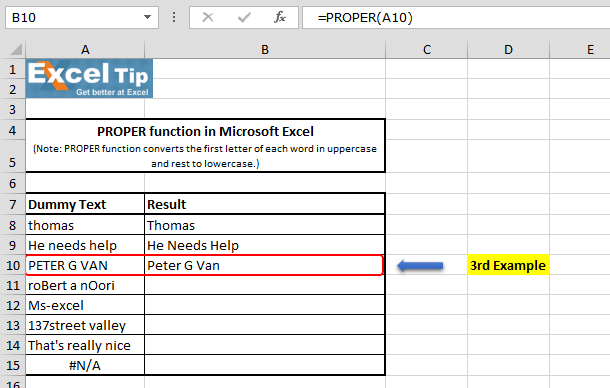
Task: Click the yellow 3rd Example cell
Action: coord(508,265)
